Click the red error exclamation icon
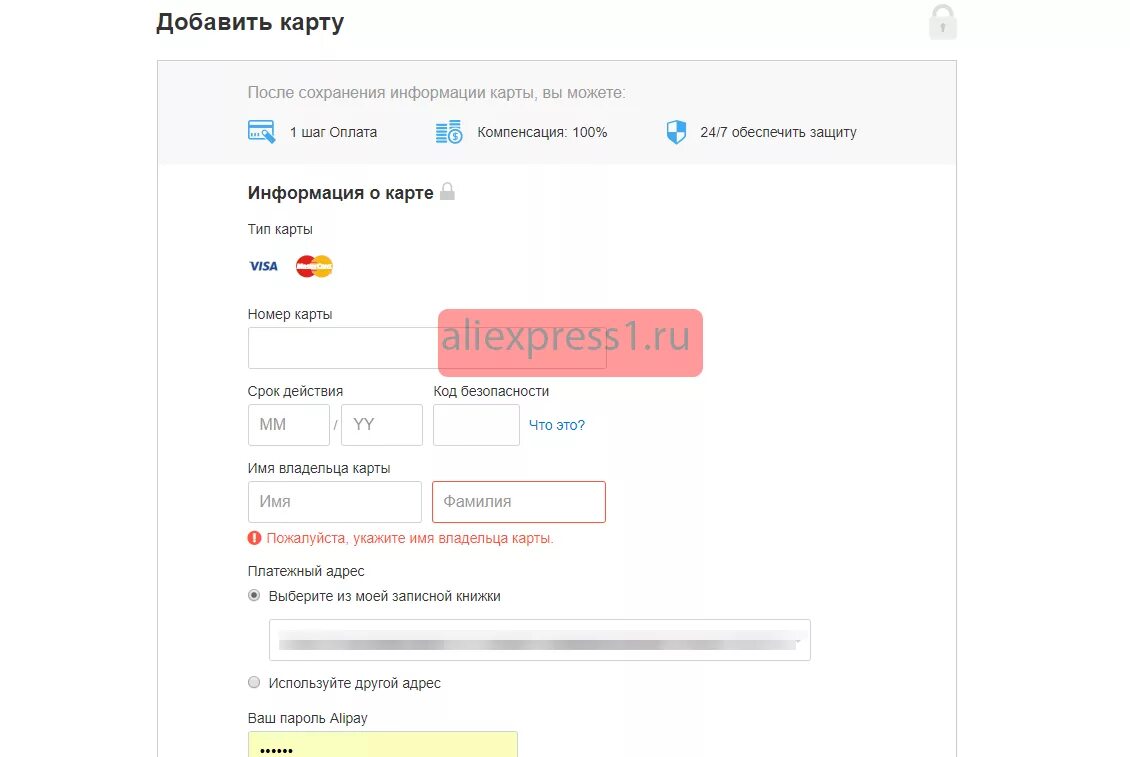Screen dimensions: 1130x757 254,538
